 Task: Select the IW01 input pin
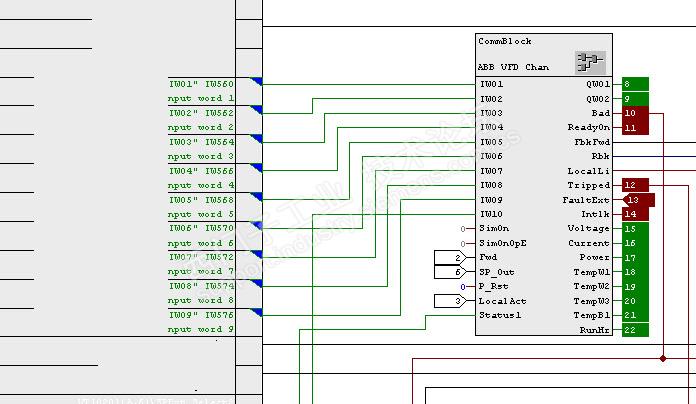click(491, 84)
